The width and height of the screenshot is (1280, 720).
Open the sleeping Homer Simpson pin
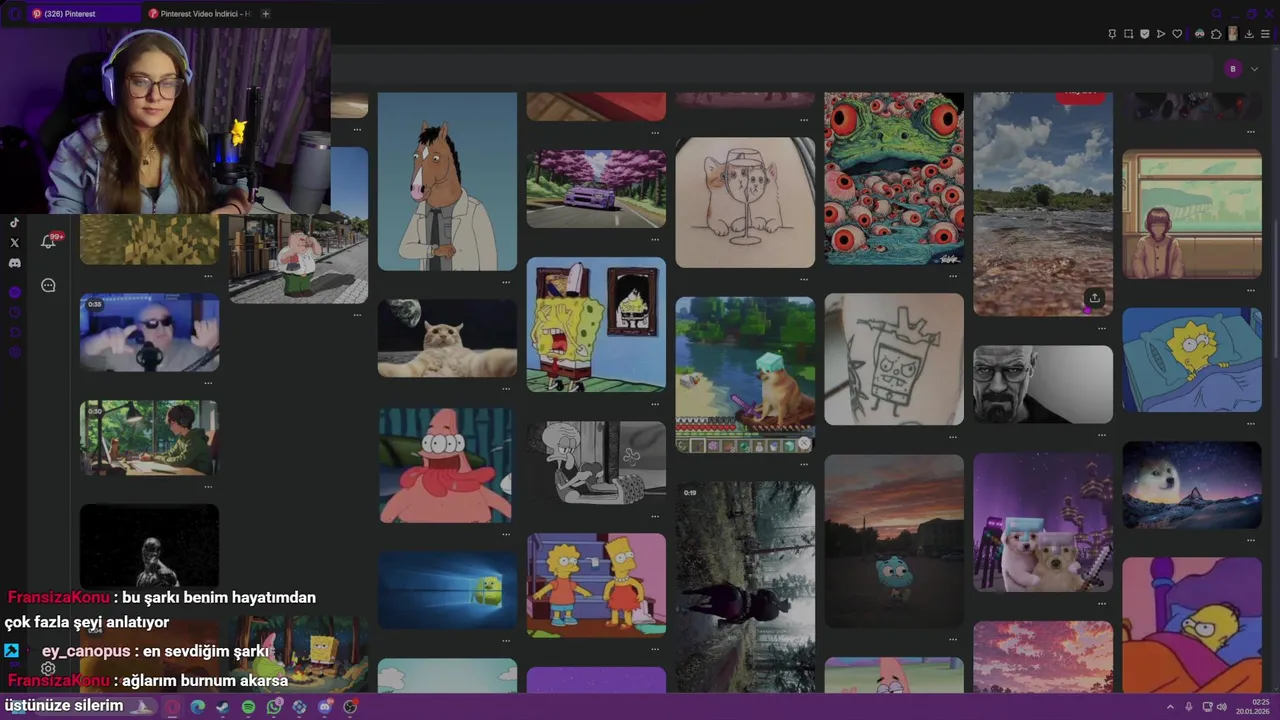(x=1192, y=625)
